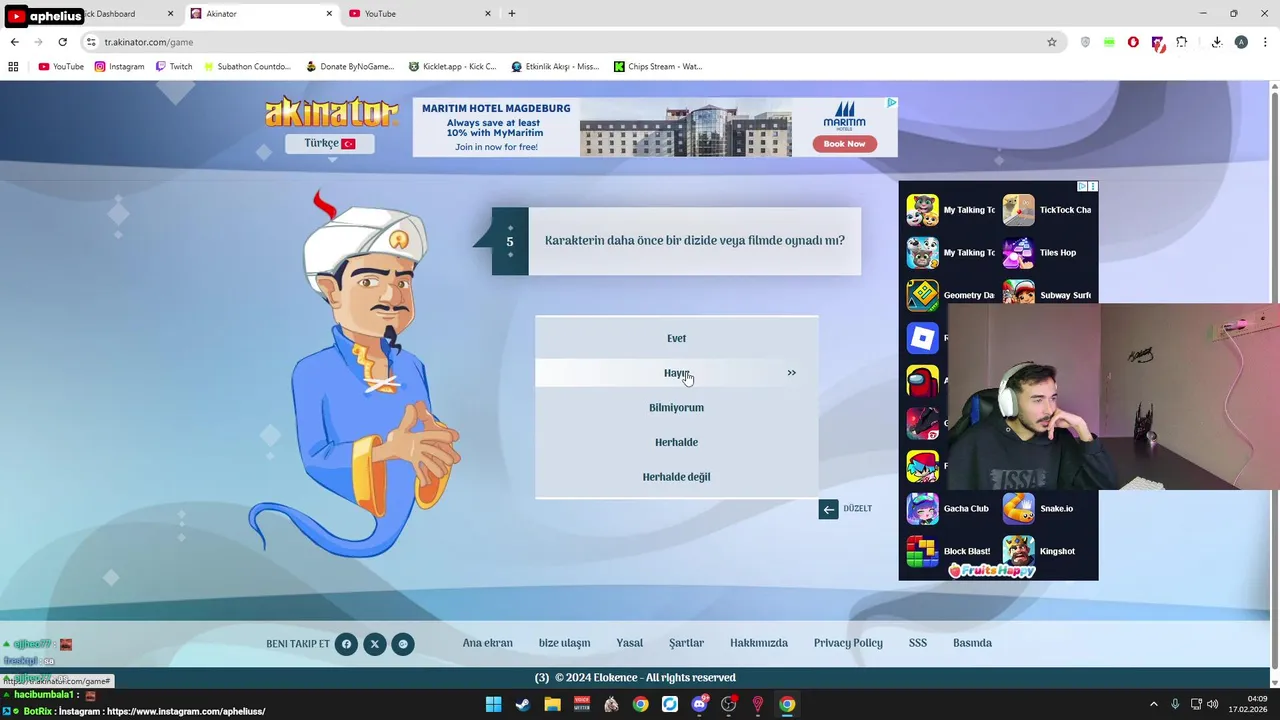Open Kicklet.app bookmark

coord(452,67)
